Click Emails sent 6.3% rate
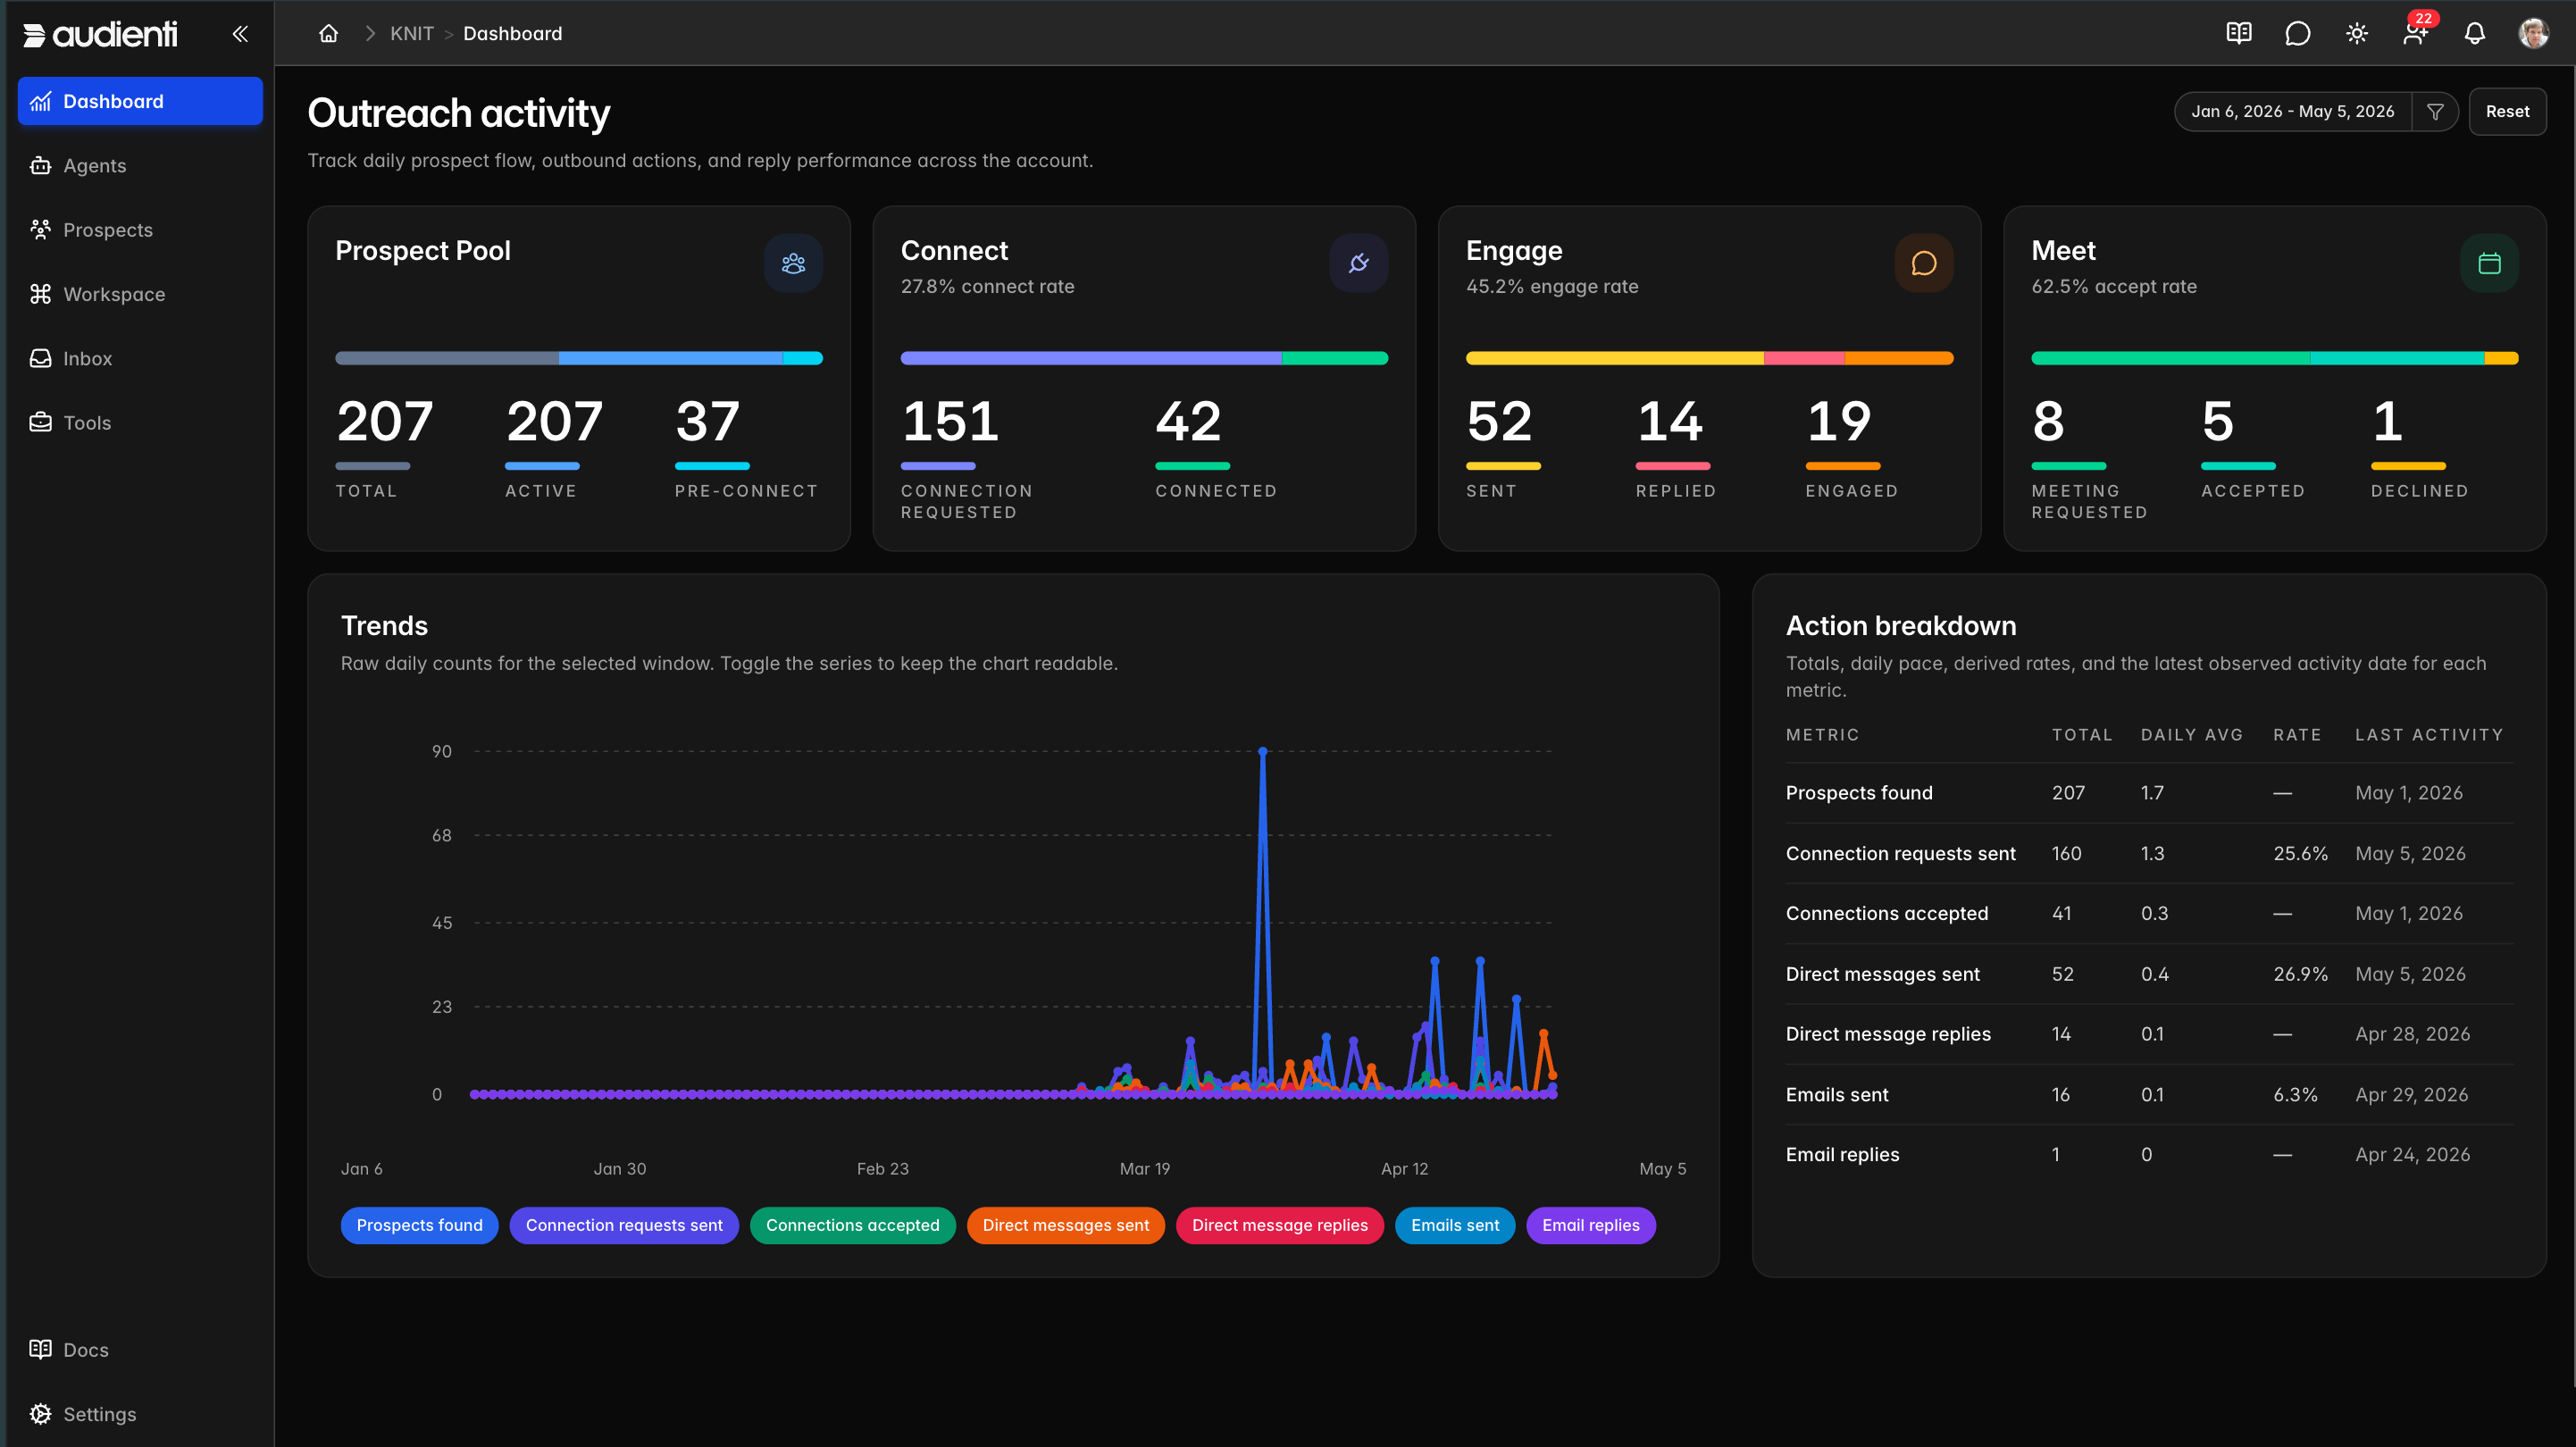This screenshot has height=1447, width=2576. (2295, 1095)
